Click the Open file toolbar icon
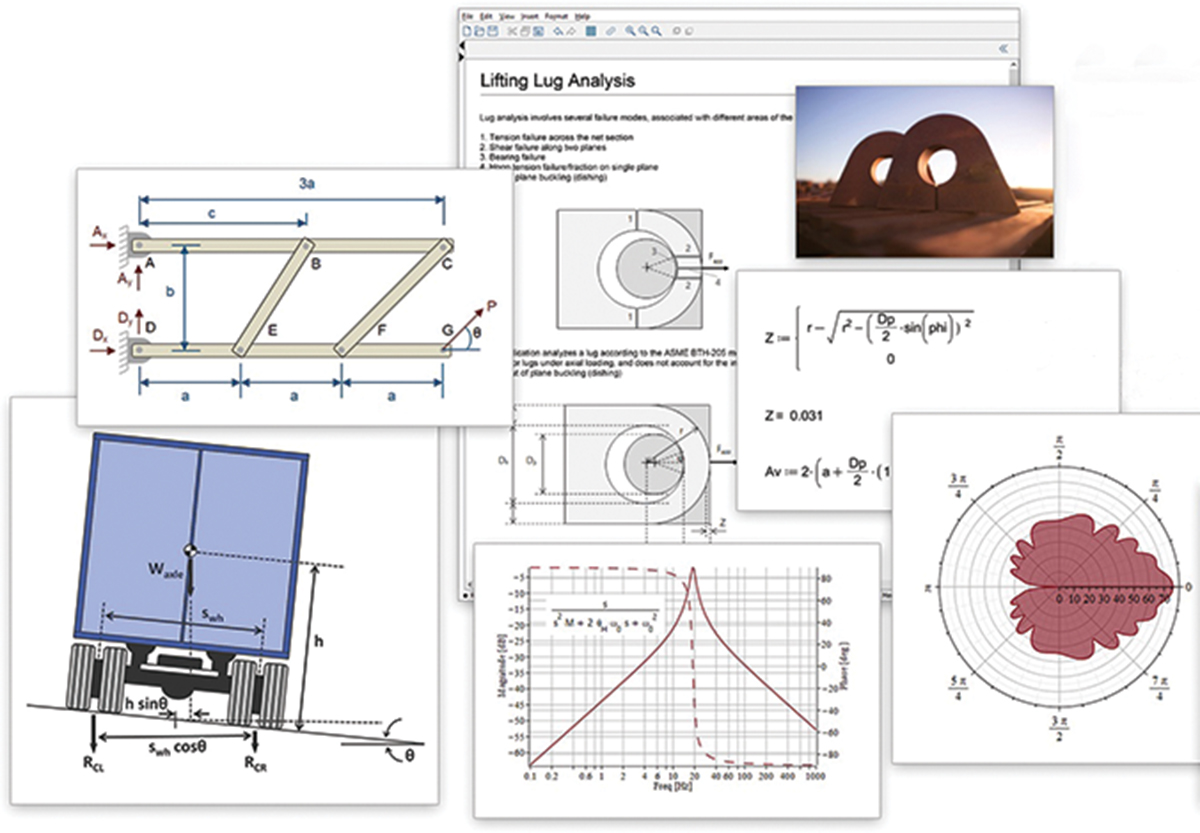Image resolution: width=1200 pixels, height=833 pixels. click(480, 31)
